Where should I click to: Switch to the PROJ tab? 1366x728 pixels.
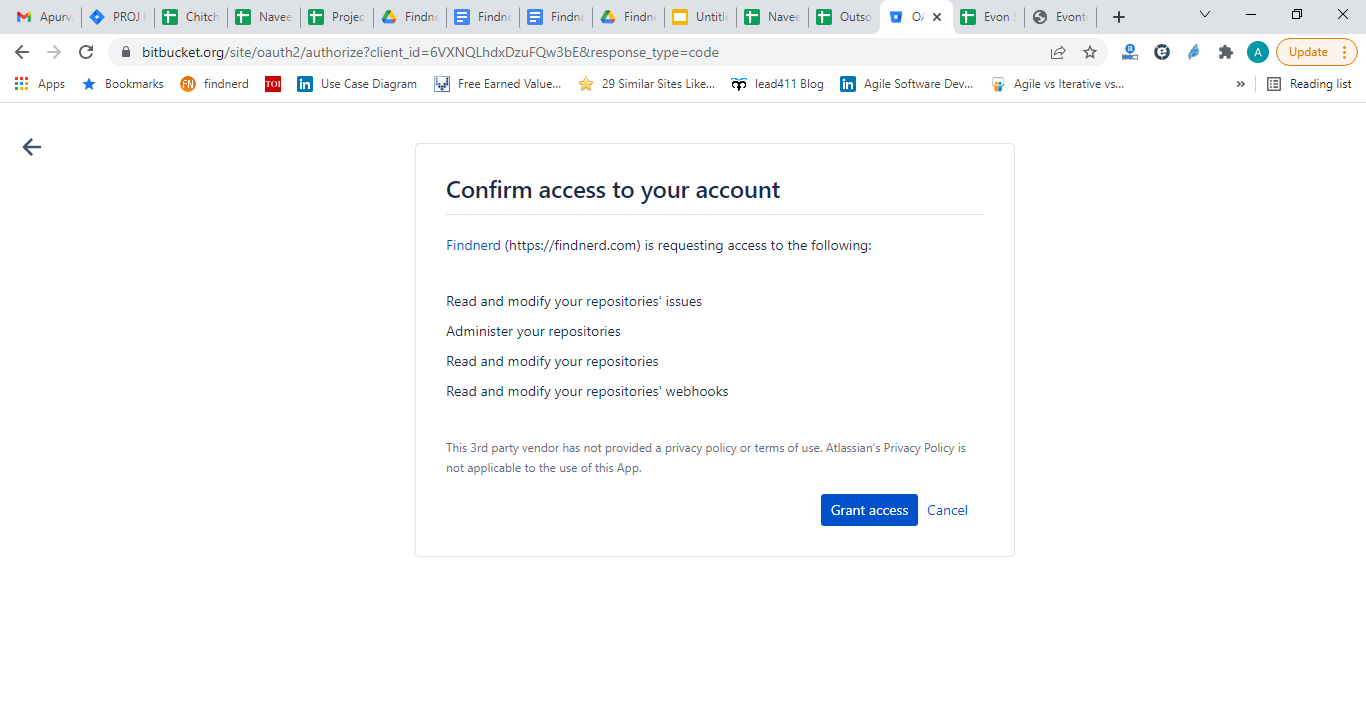pos(117,17)
